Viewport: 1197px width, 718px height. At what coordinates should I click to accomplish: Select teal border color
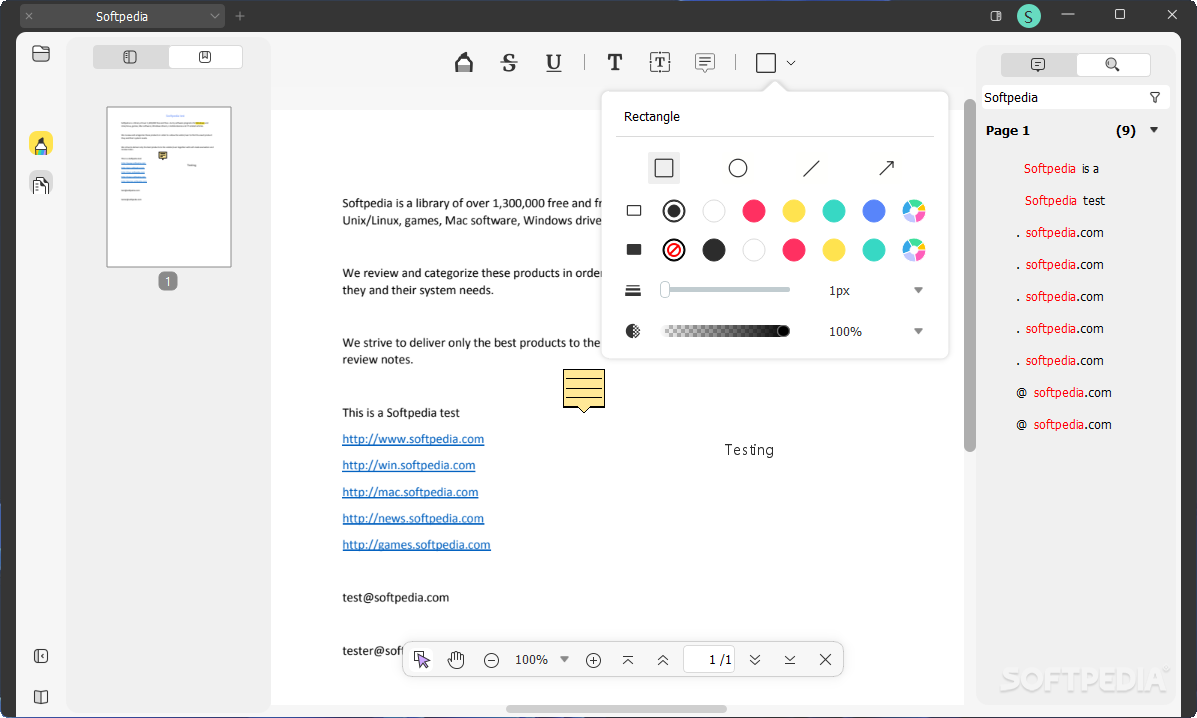tap(834, 211)
